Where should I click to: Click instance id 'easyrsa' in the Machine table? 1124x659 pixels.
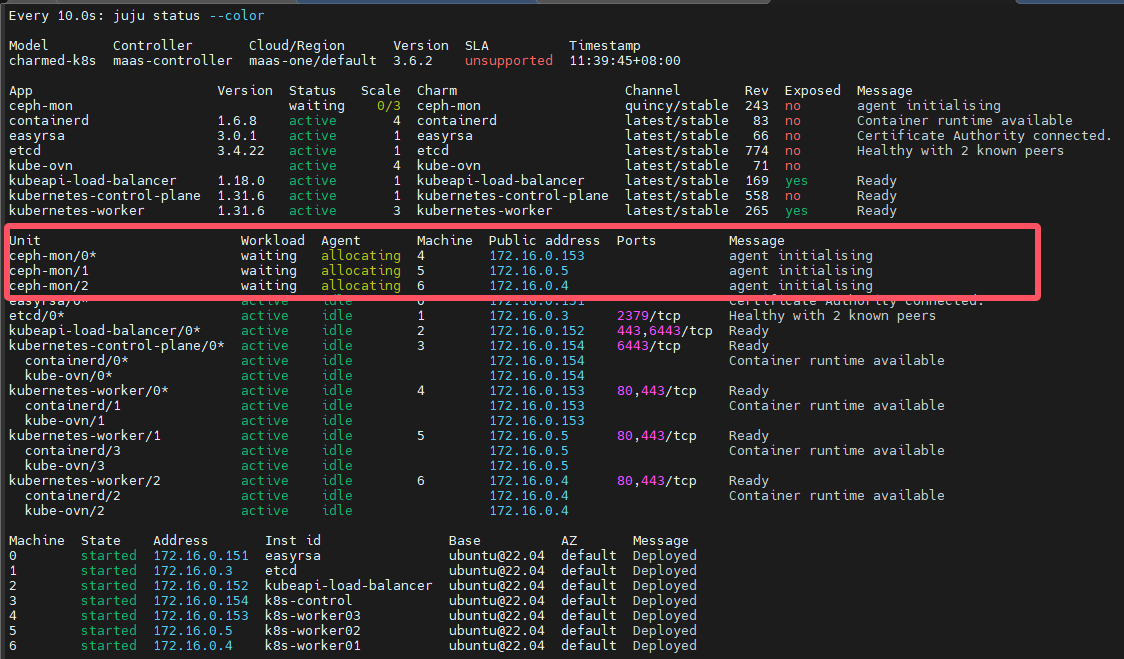coord(292,556)
